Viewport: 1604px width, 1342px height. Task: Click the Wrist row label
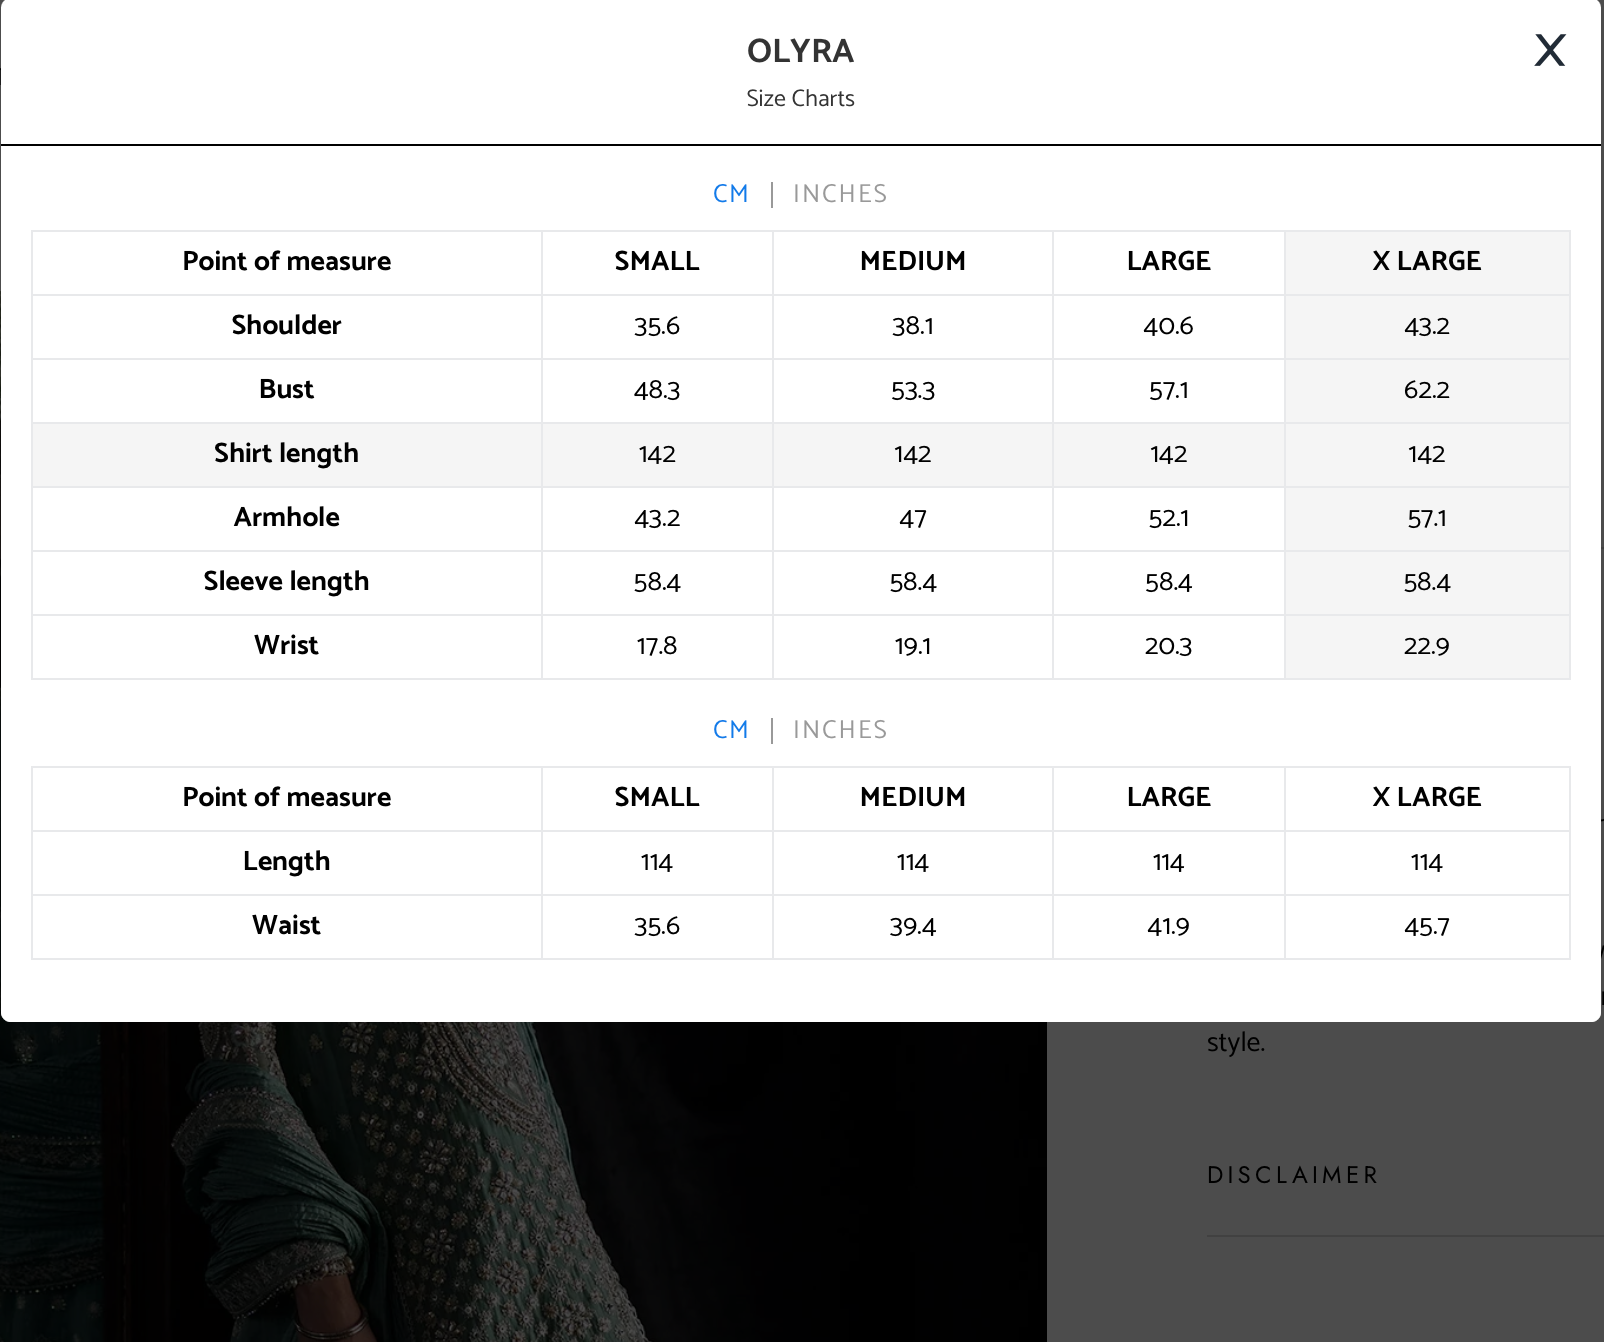click(286, 646)
